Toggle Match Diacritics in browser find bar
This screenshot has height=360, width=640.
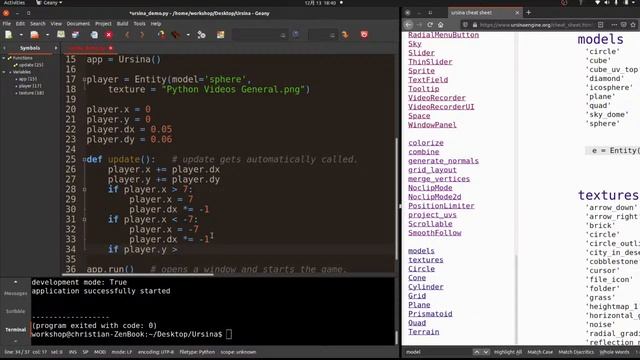(576, 352)
